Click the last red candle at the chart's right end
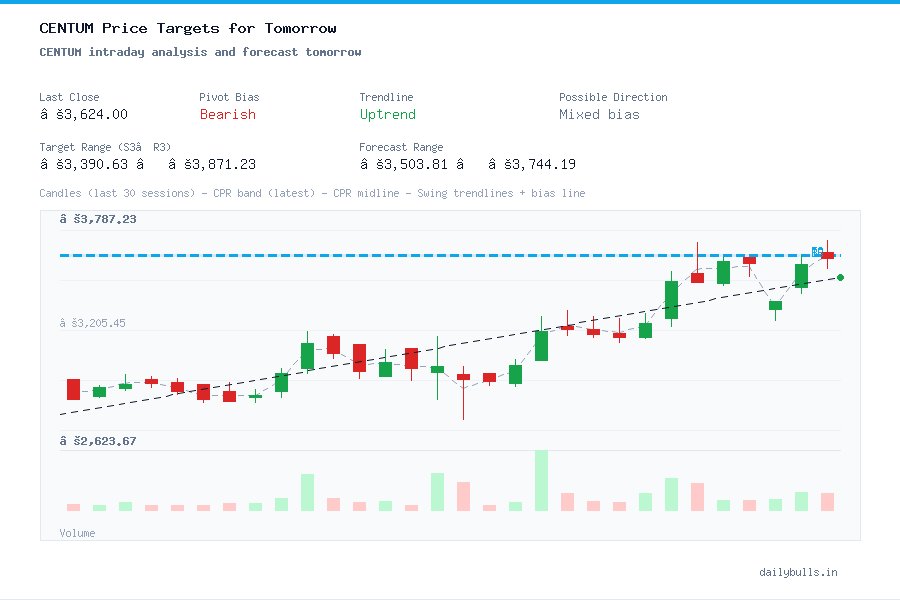 pyautogui.click(x=827, y=256)
